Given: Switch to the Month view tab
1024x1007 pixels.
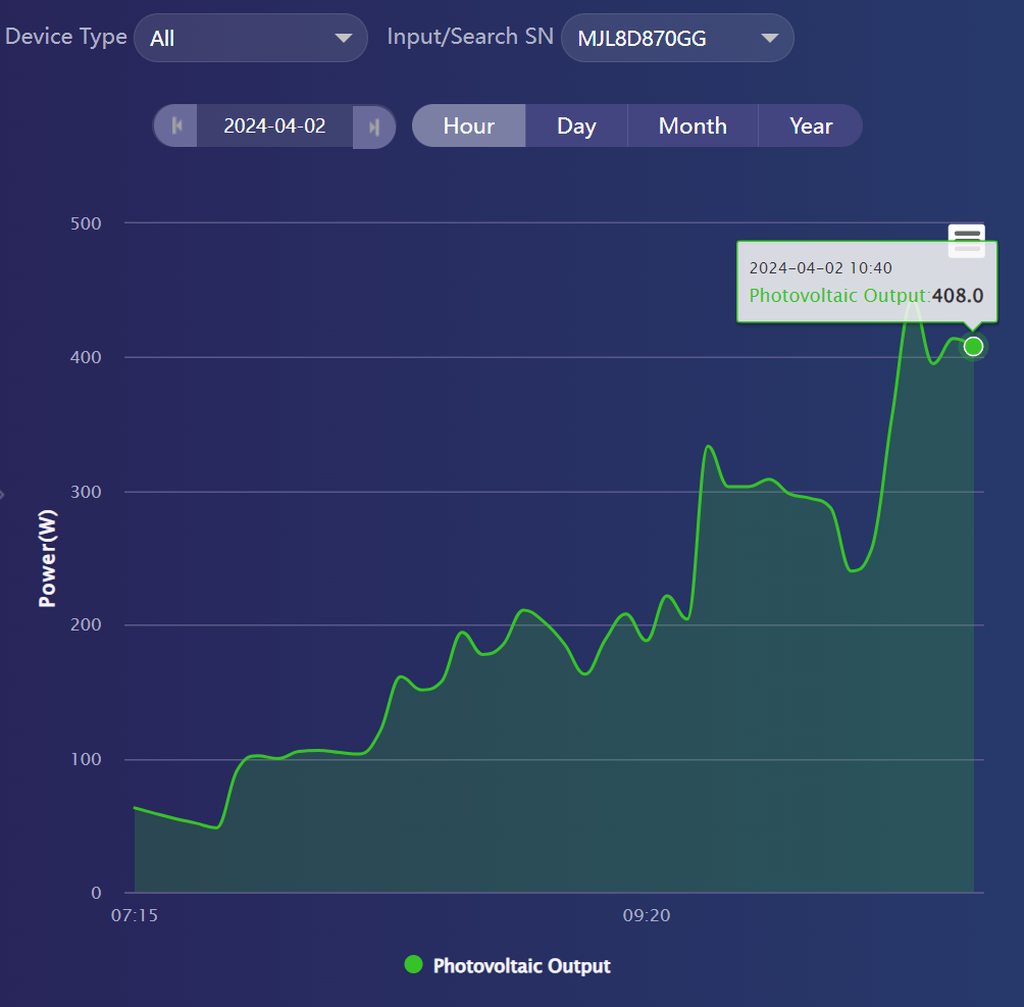Looking at the screenshot, I should (692, 126).
